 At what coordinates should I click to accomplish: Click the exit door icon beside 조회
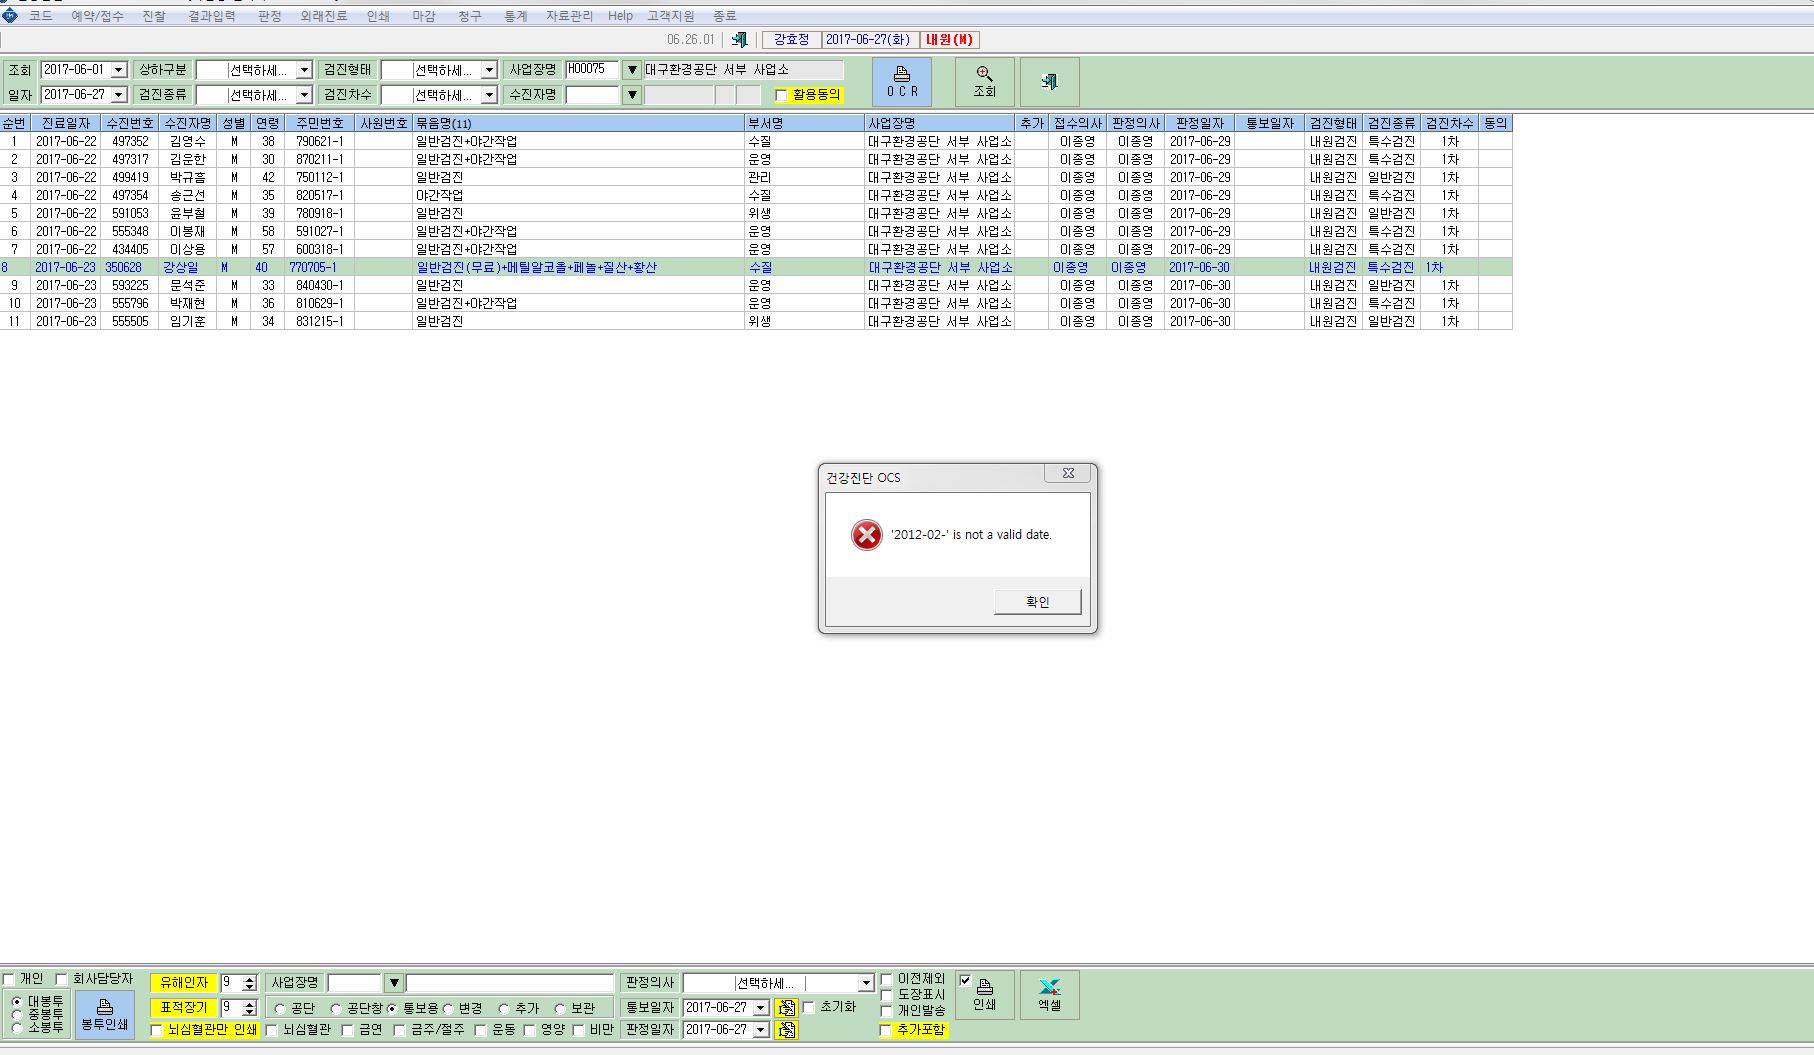(1049, 81)
